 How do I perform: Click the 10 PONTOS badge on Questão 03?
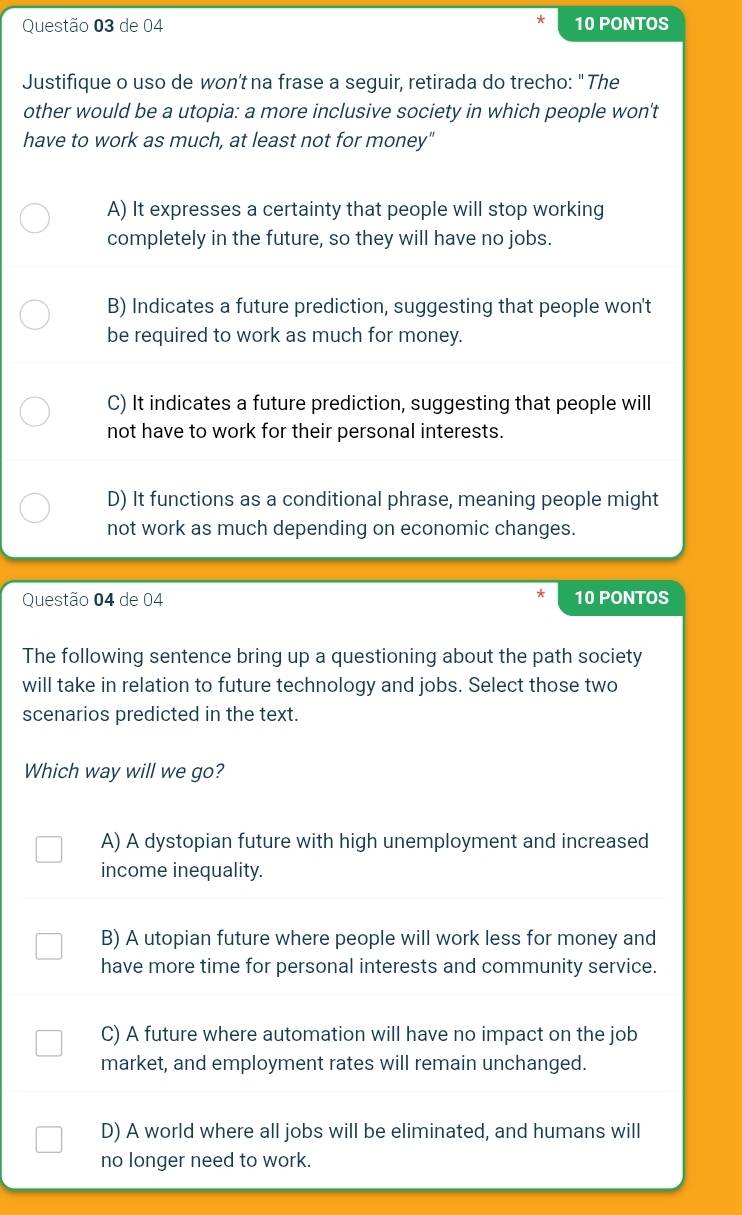click(x=621, y=24)
